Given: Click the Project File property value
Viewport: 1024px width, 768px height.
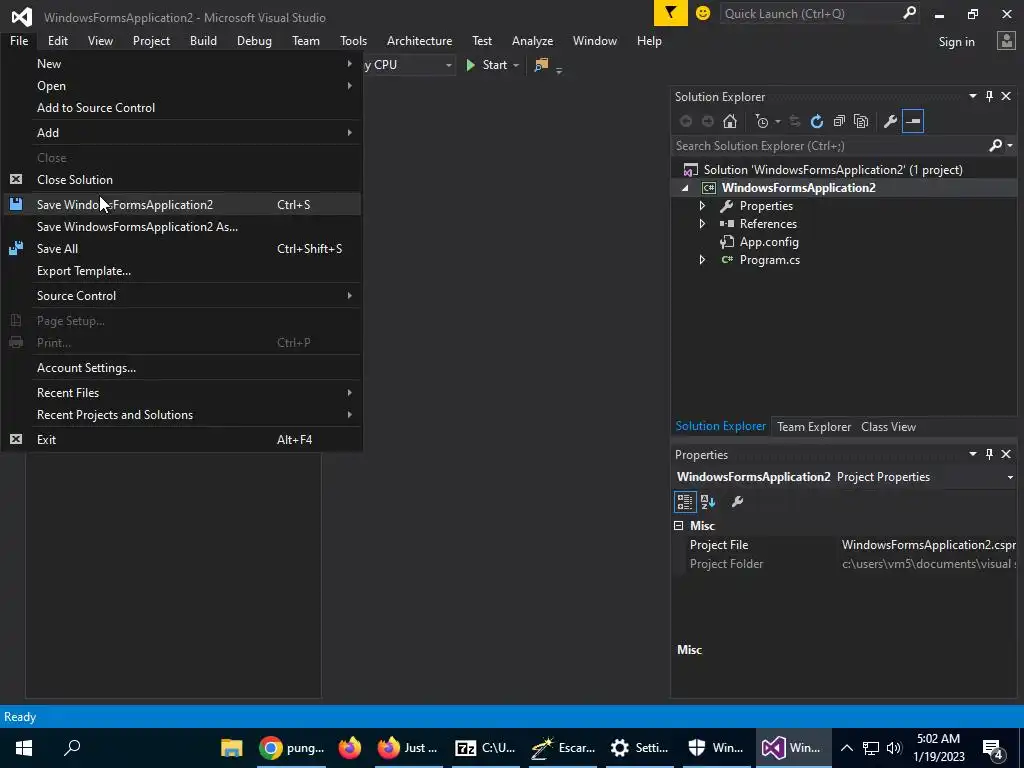Looking at the screenshot, I should pyautogui.click(x=928, y=545).
